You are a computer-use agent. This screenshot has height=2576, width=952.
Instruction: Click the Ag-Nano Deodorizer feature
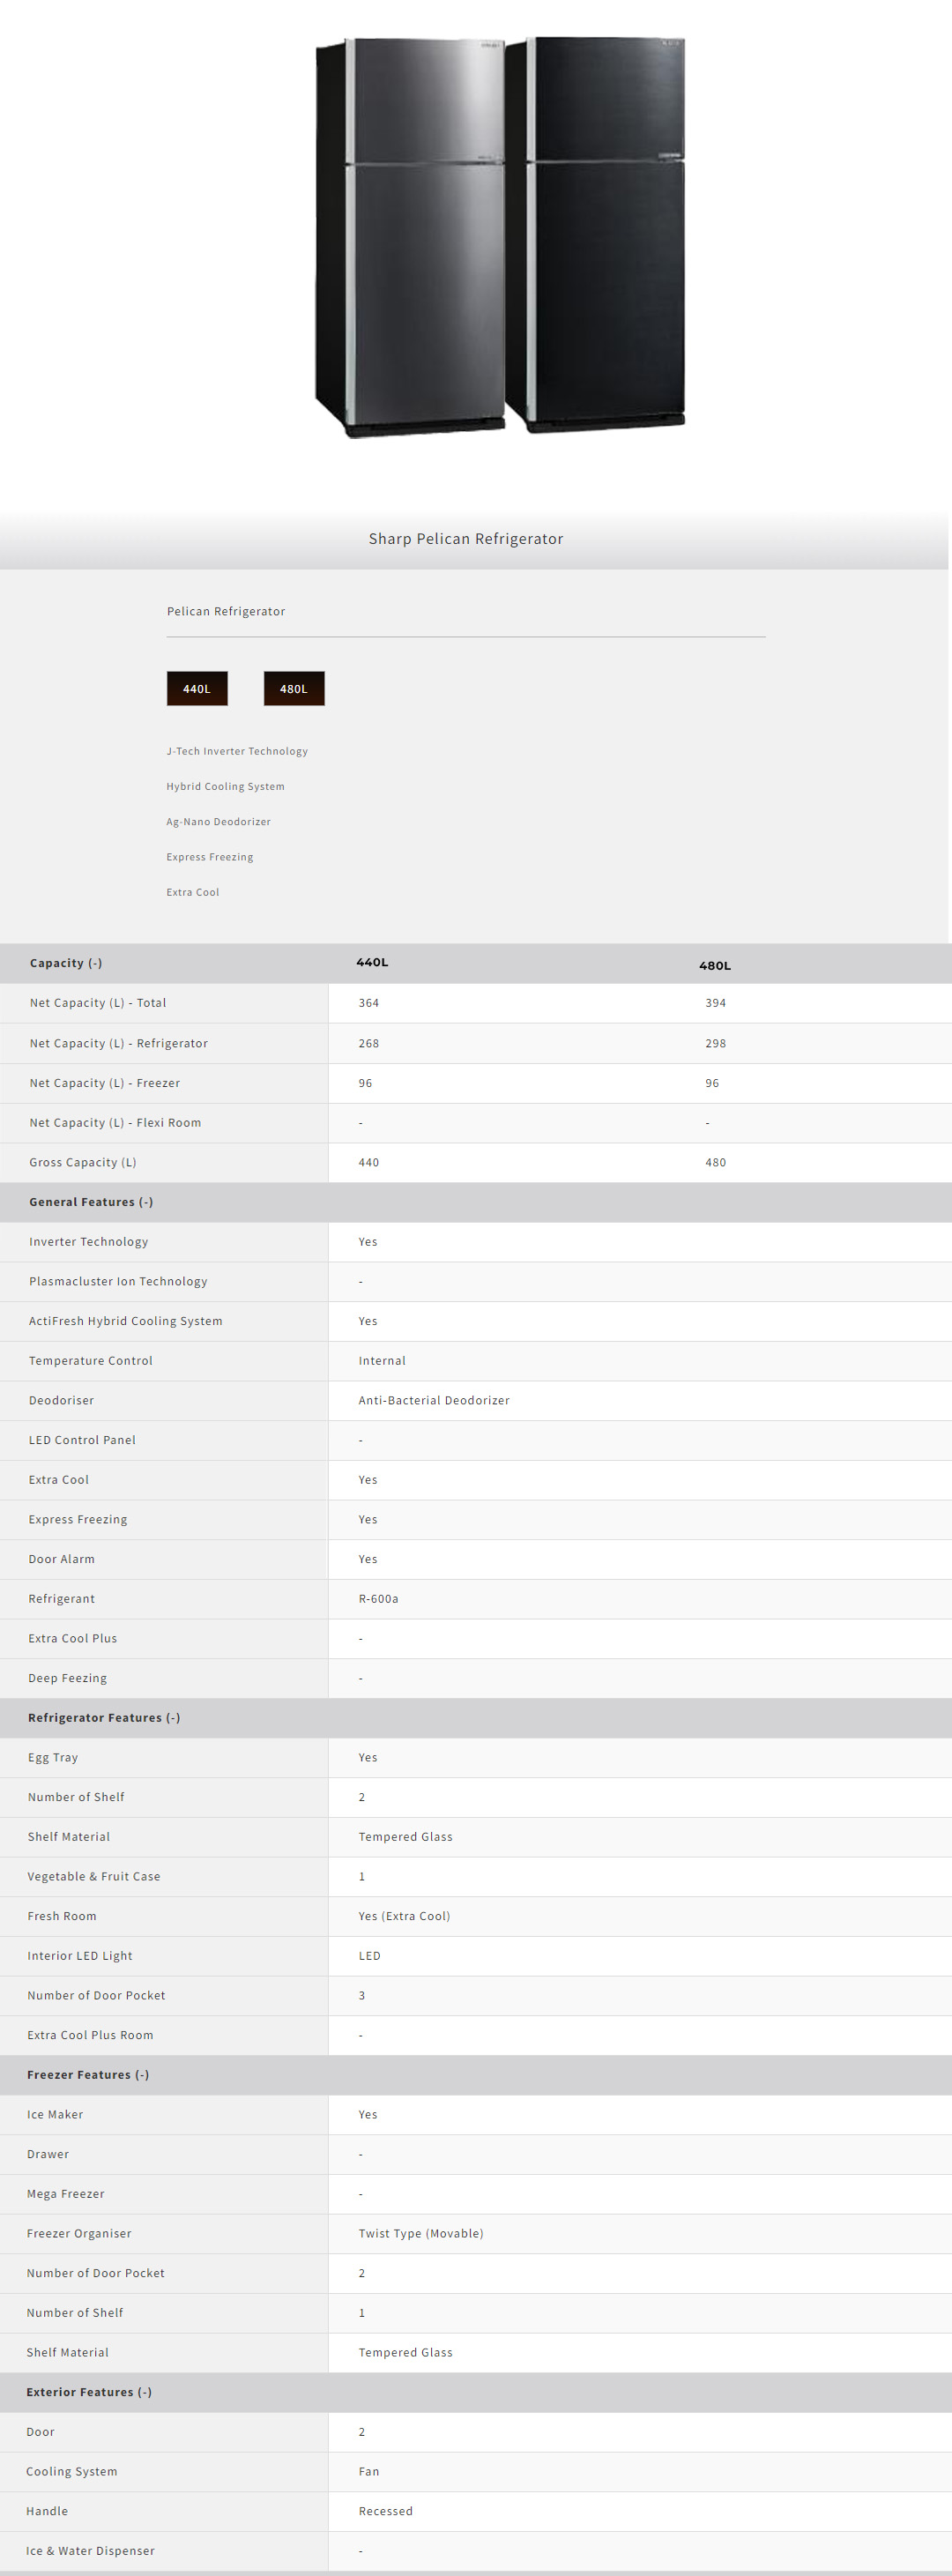pyautogui.click(x=218, y=822)
